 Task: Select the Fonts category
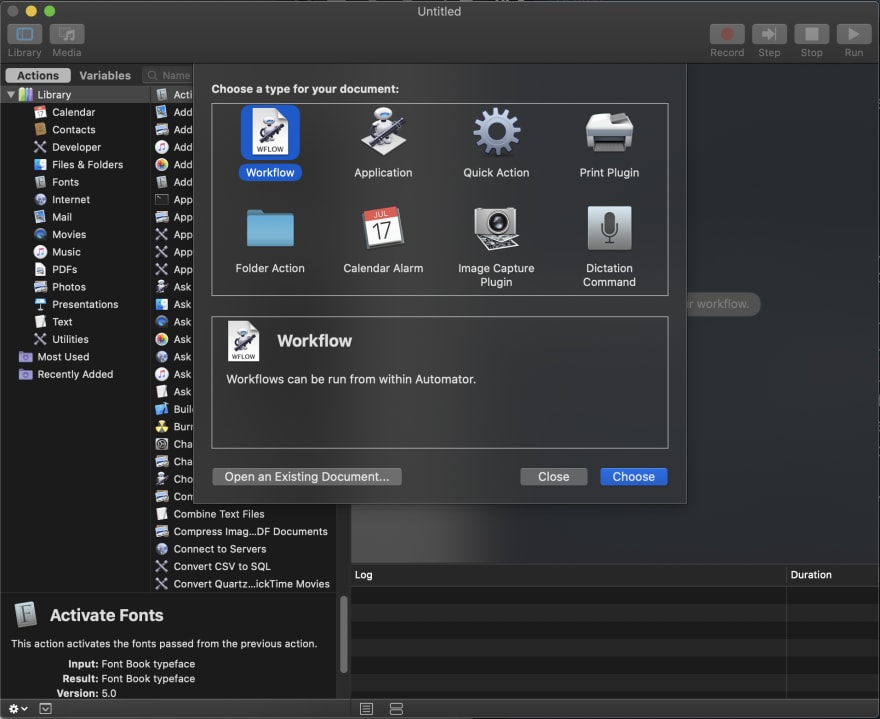coord(65,182)
